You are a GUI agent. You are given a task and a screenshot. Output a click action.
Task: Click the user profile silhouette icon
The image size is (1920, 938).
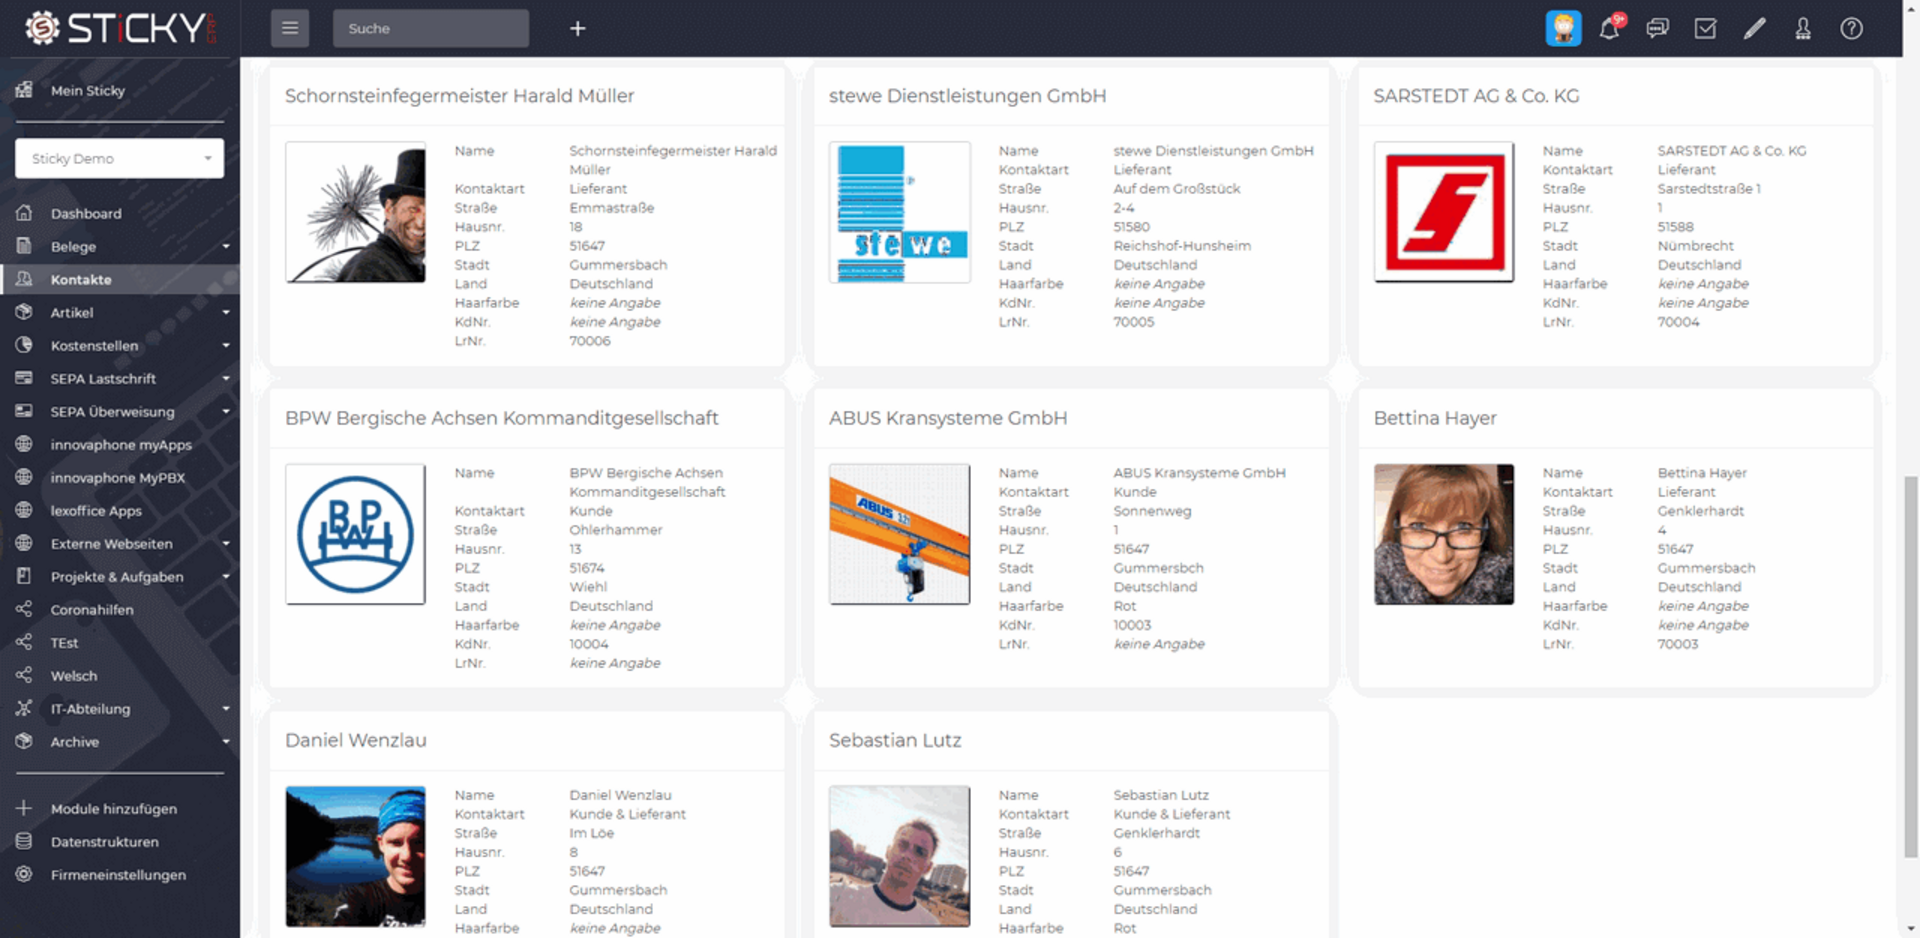(x=1803, y=29)
